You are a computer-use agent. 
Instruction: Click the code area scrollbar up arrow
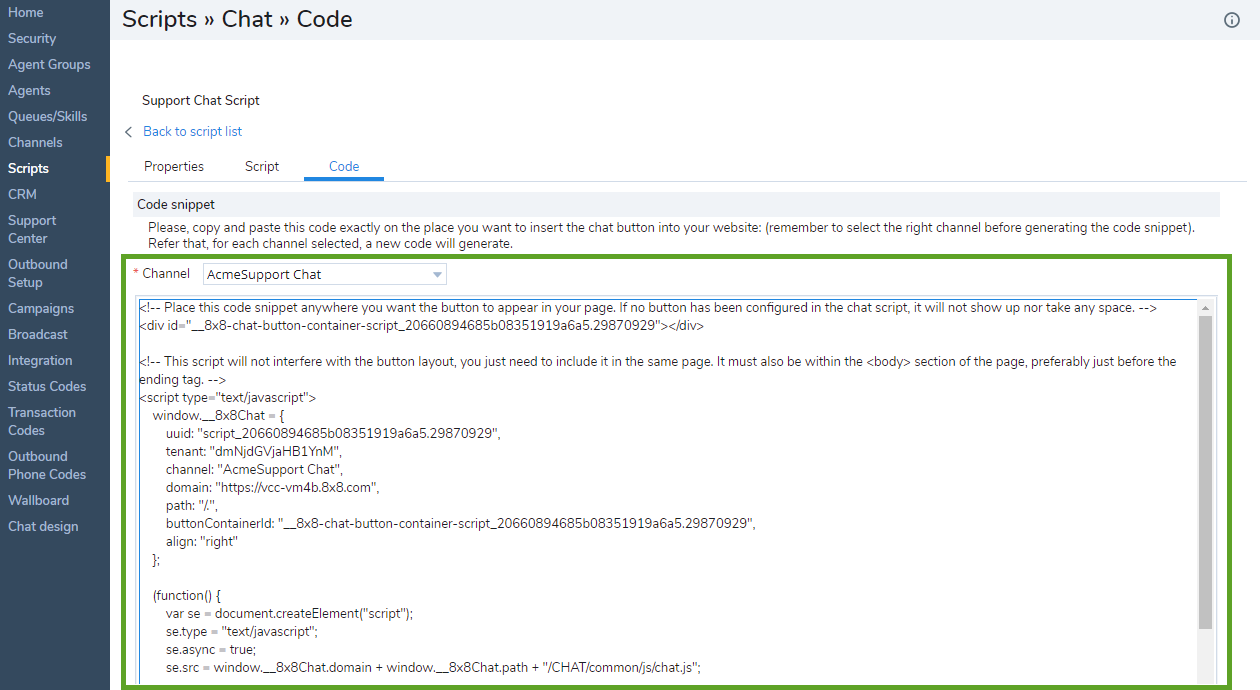[x=1205, y=307]
